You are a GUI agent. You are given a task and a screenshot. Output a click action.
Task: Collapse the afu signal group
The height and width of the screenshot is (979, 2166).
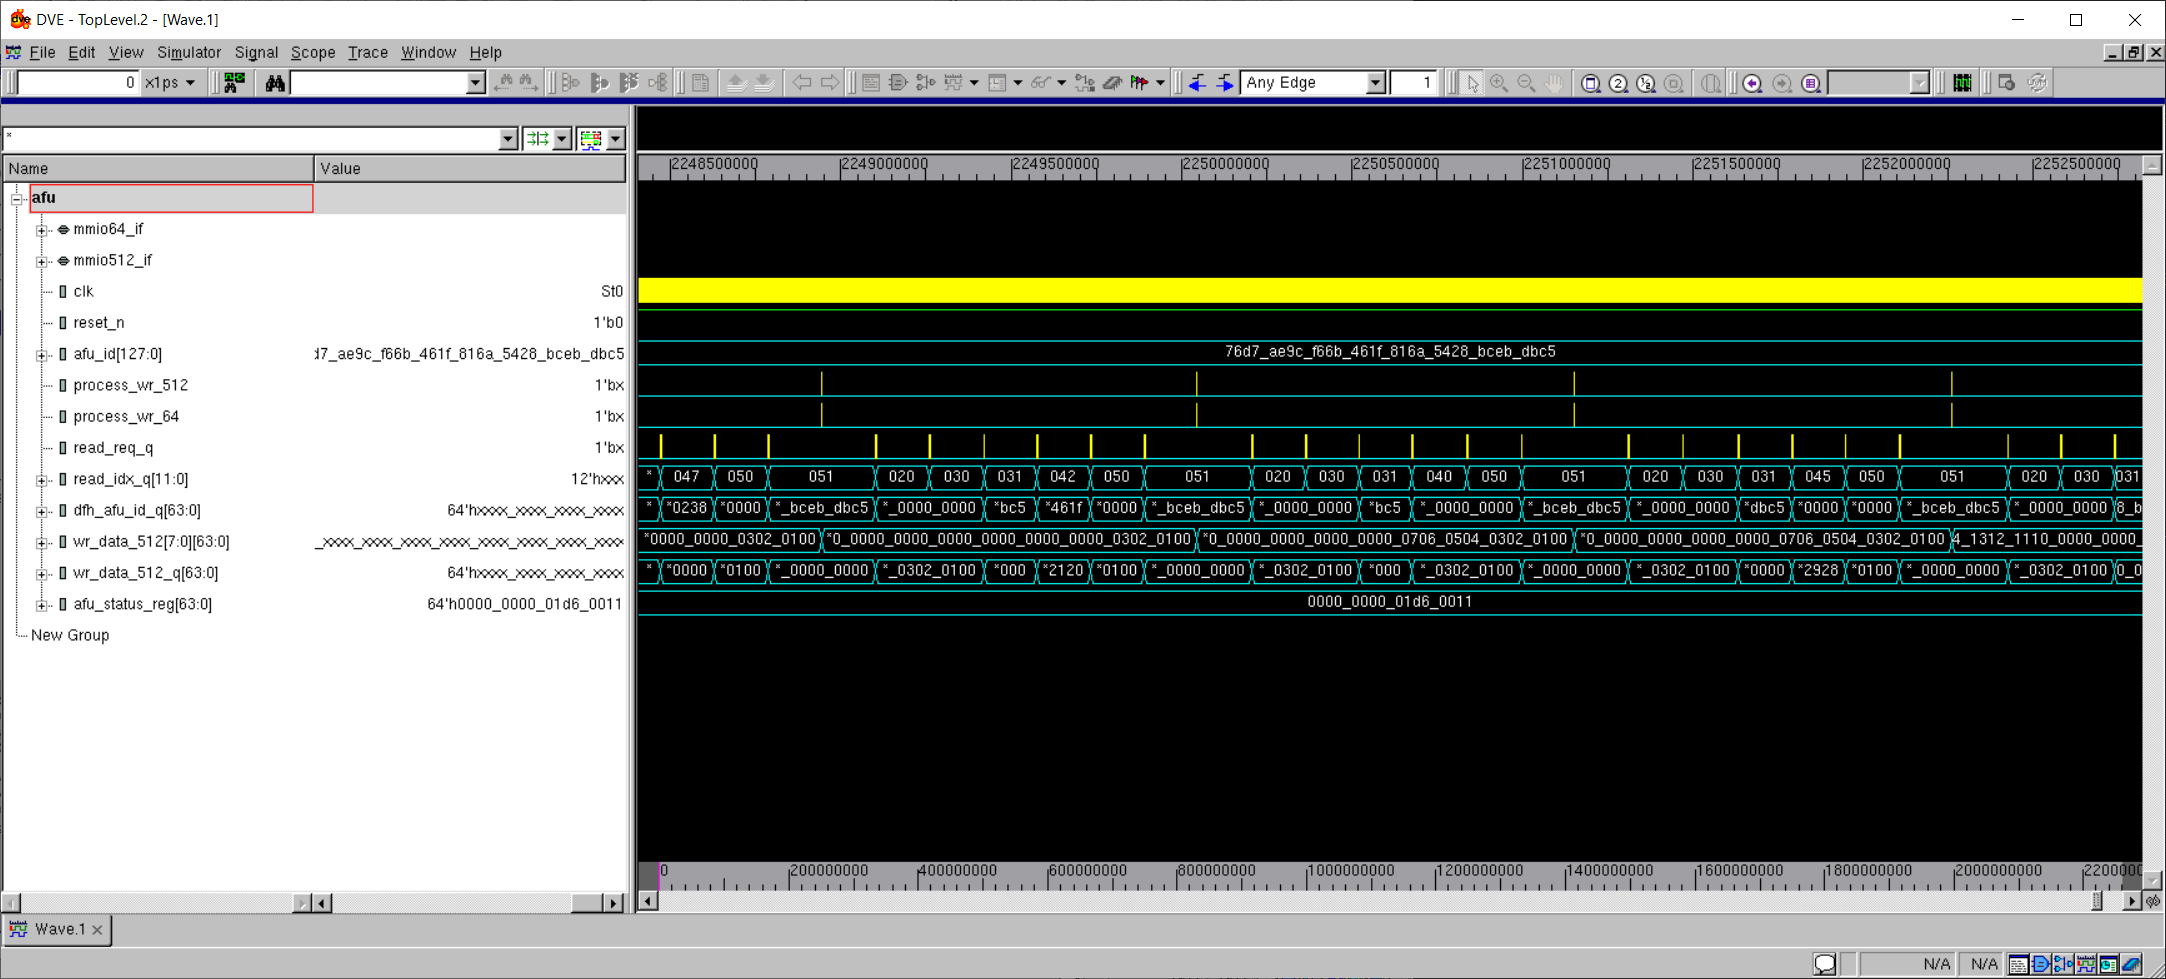[x=17, y=199]
